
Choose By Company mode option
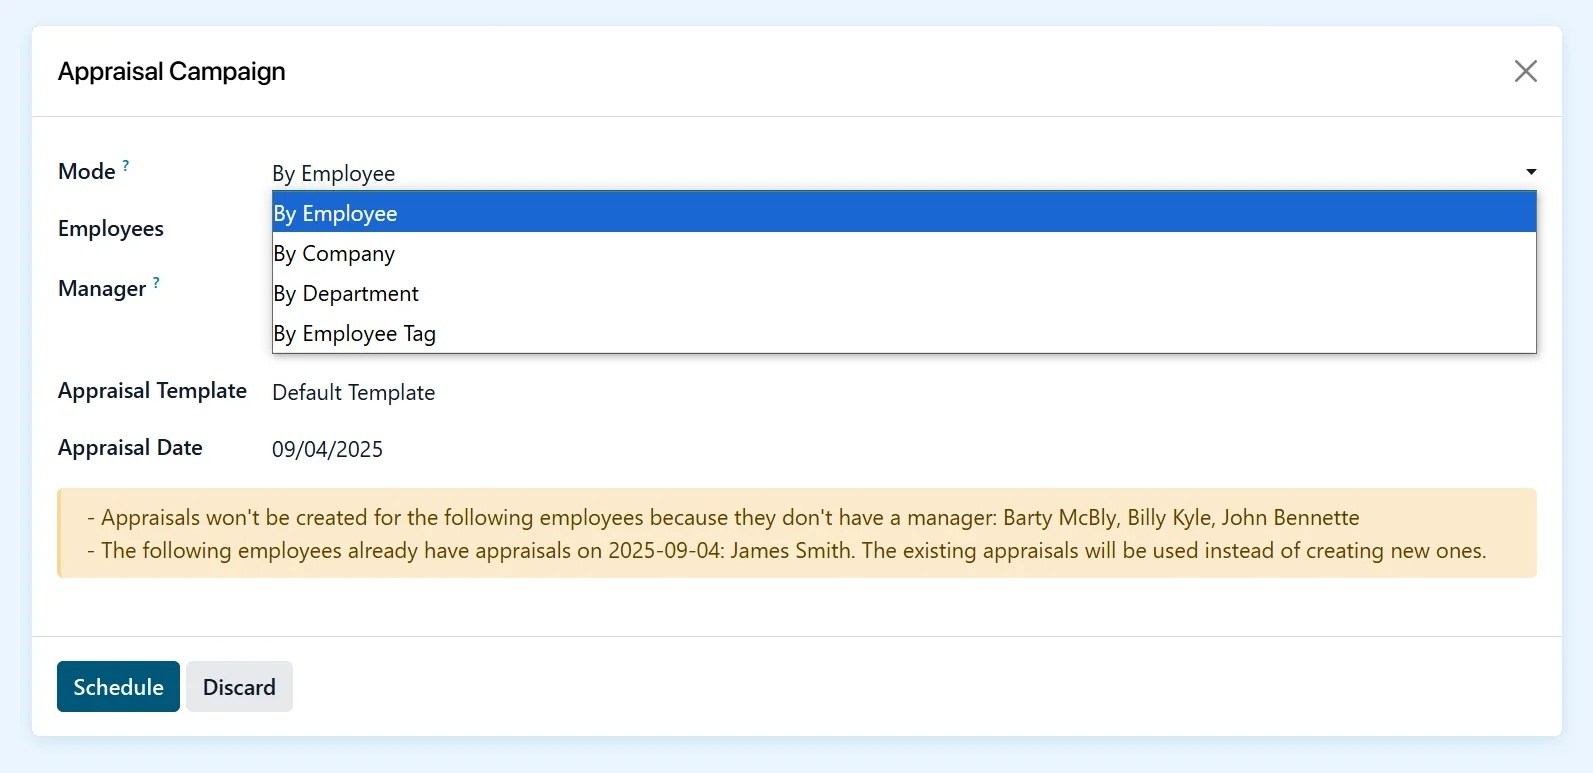tap(904, 253)
